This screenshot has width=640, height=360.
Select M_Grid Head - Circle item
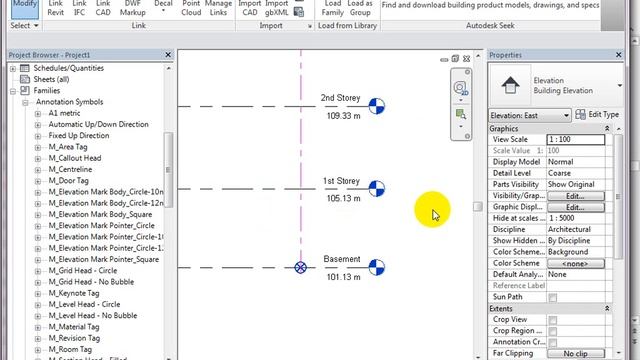82,271
